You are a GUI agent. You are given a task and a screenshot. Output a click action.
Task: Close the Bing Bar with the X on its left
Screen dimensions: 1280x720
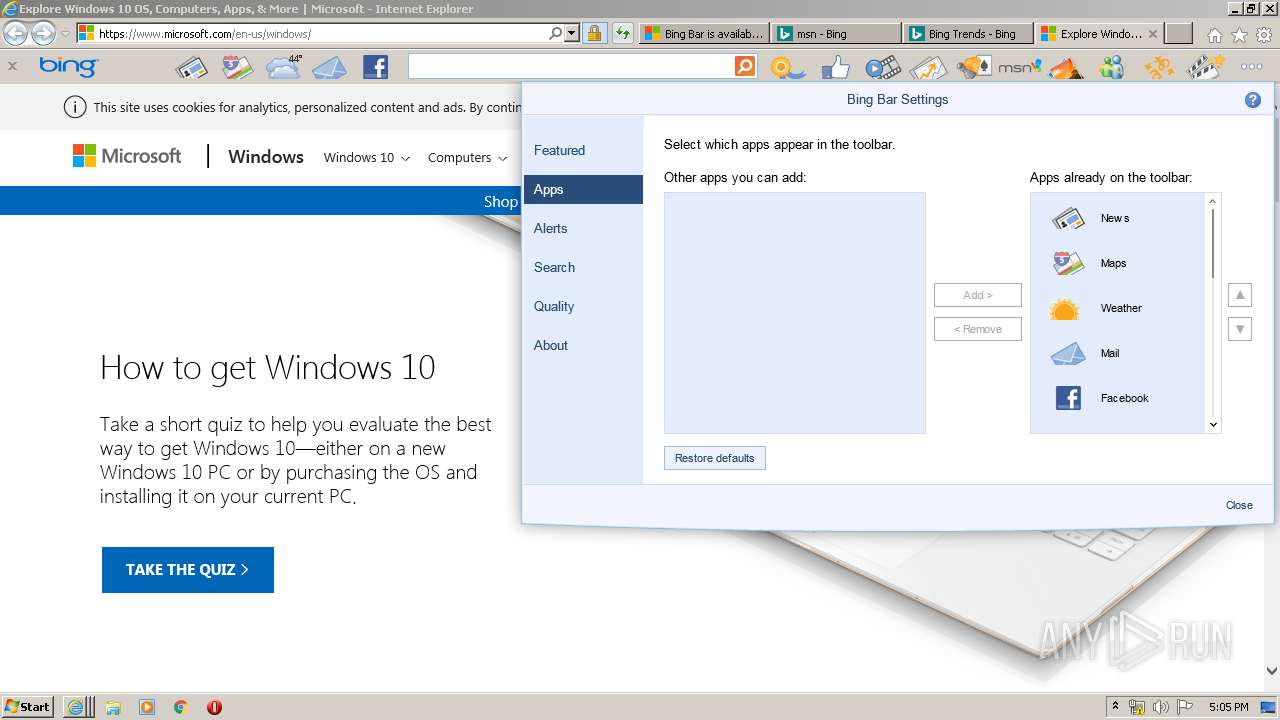click(x=12, y=67)
